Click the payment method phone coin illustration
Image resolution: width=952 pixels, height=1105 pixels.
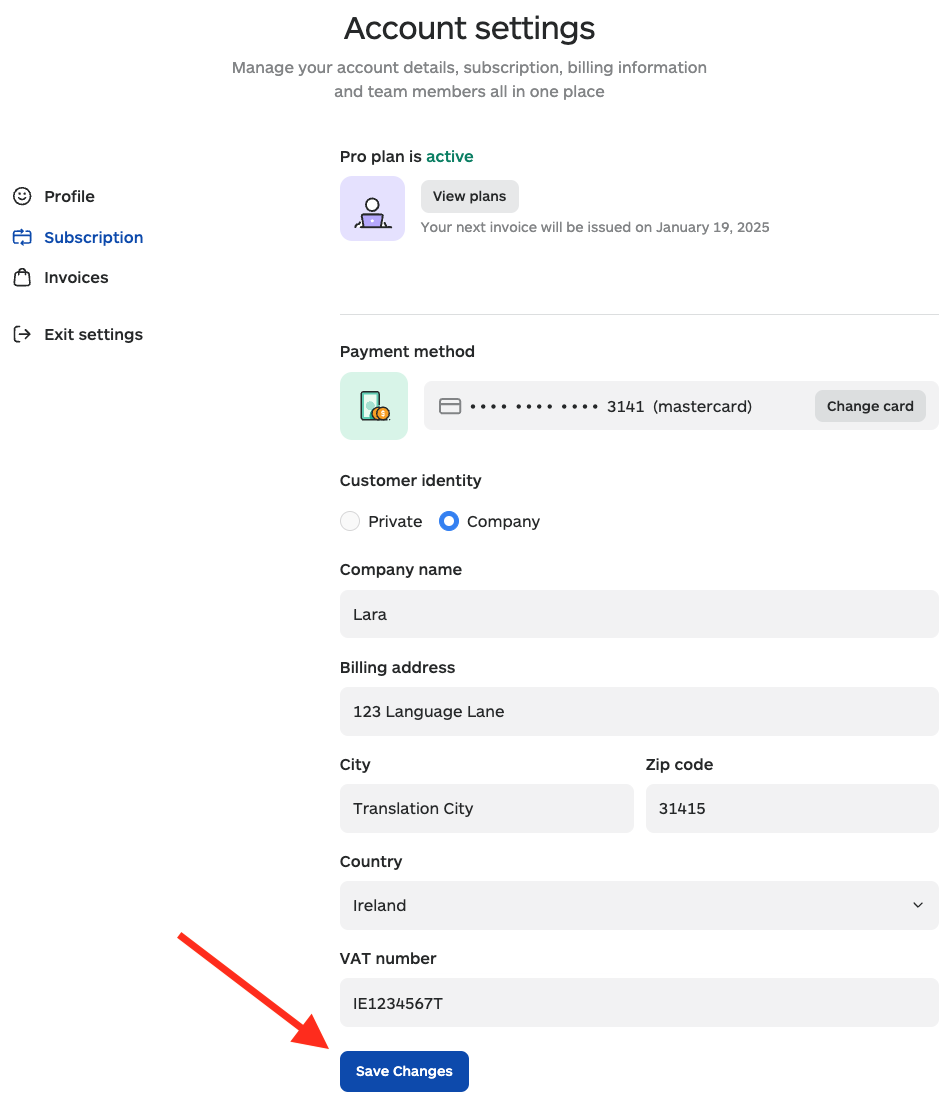tap(373, 406)
